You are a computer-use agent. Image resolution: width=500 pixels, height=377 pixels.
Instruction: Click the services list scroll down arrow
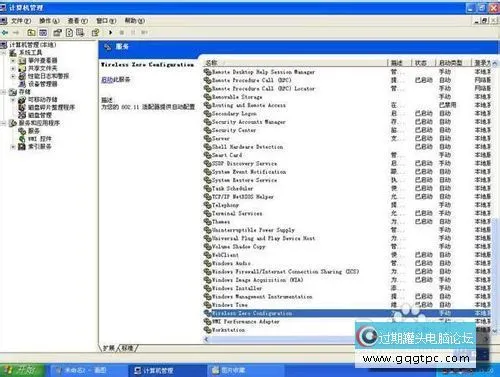(495, 331)
